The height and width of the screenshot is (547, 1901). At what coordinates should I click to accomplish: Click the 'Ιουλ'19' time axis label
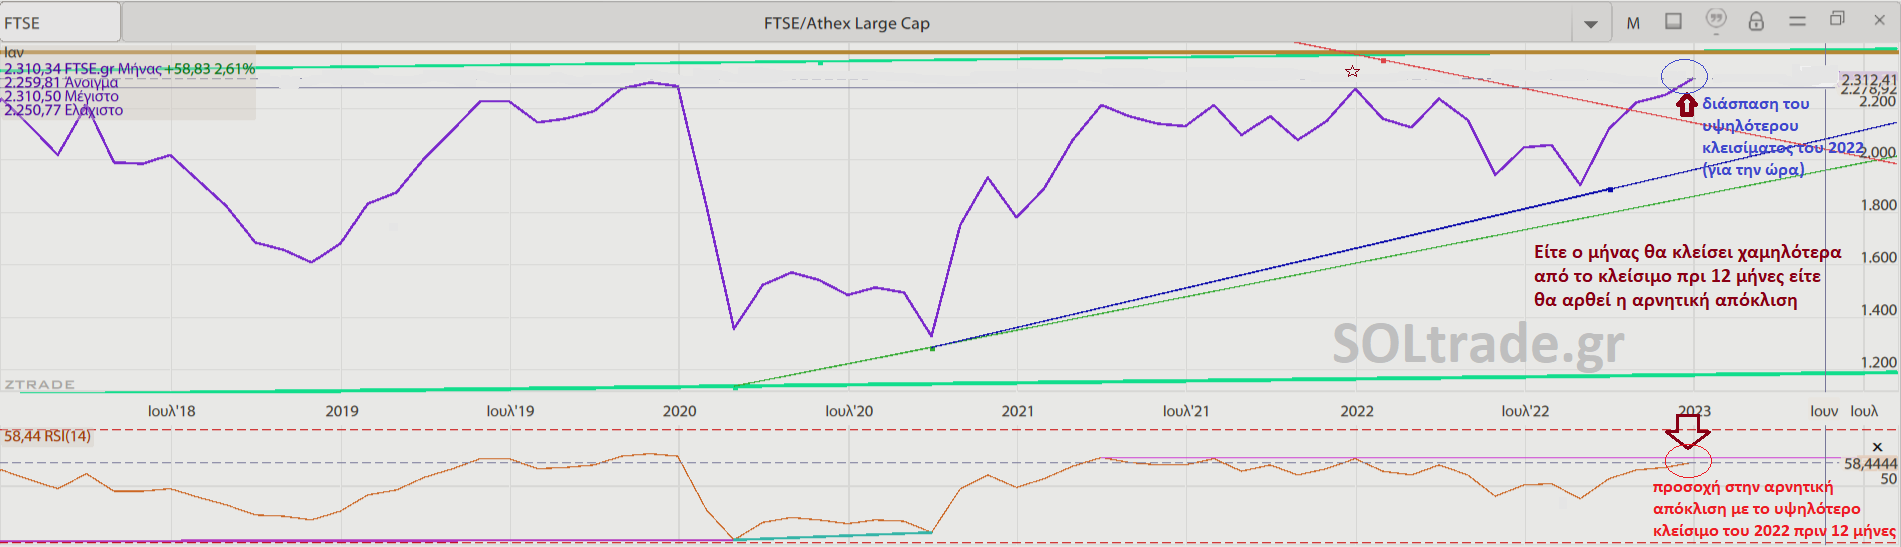510,411
